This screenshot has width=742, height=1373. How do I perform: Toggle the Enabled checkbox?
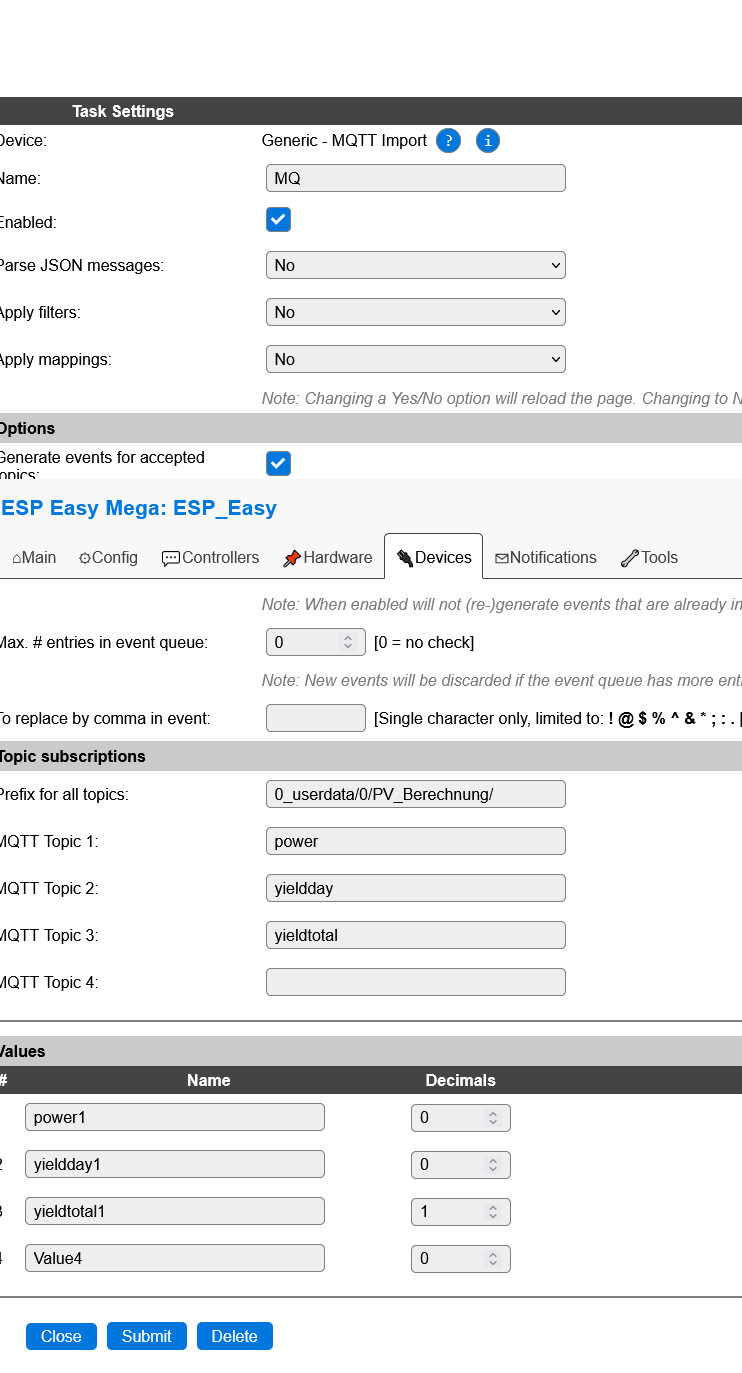[278, 220]
